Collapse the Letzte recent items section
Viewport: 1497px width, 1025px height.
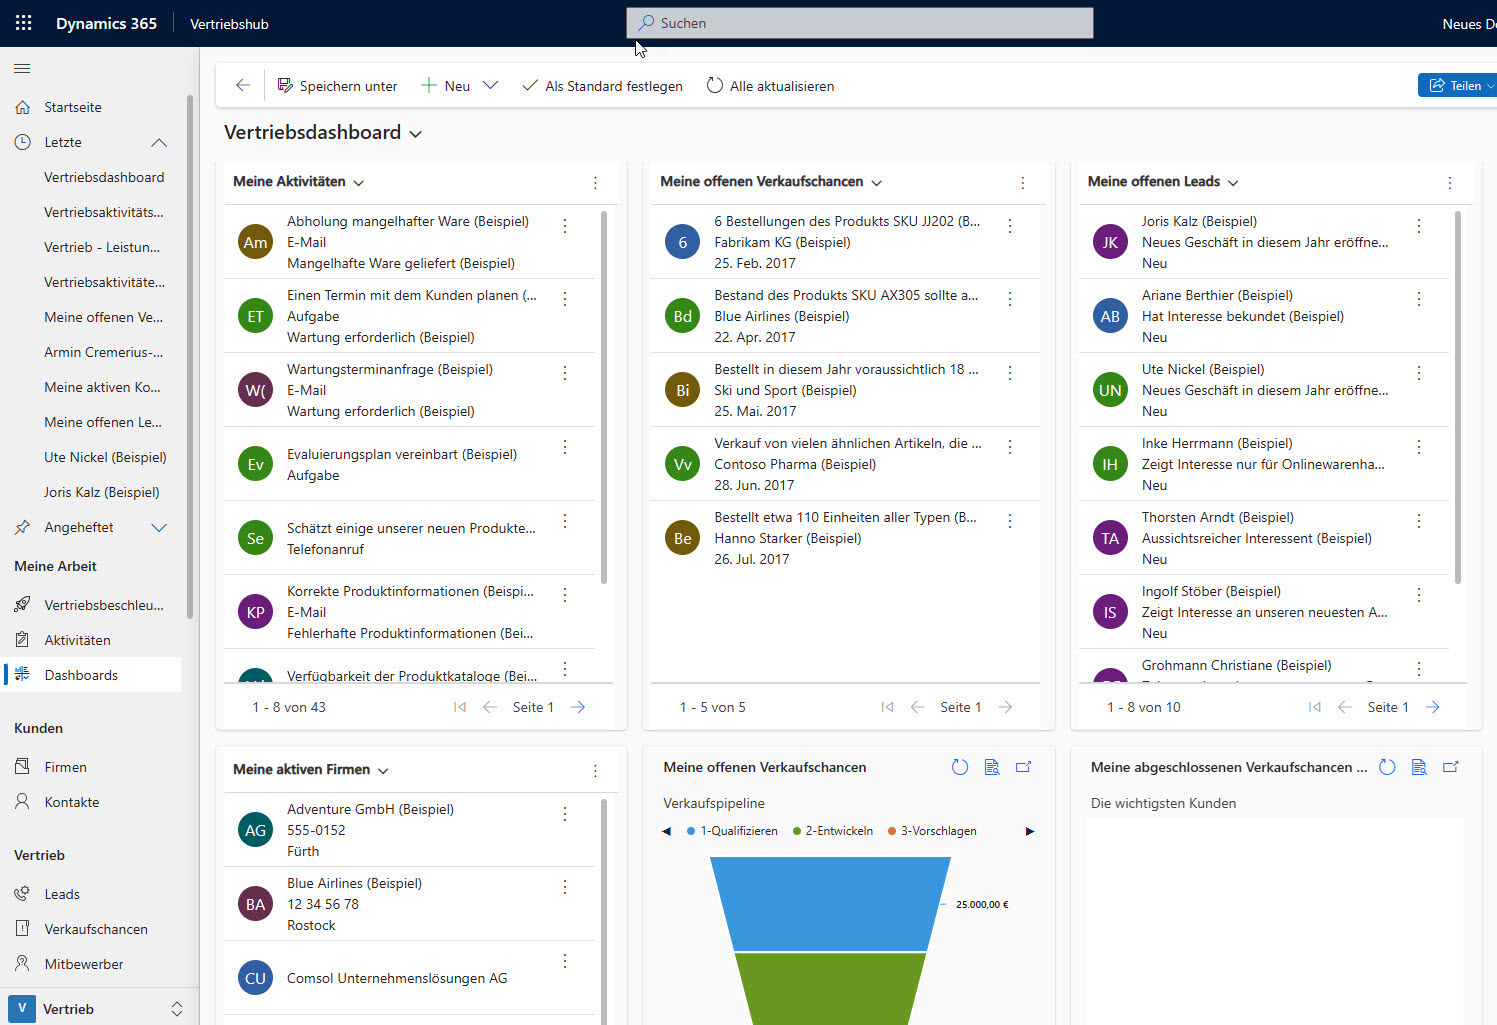click(159, 143)
